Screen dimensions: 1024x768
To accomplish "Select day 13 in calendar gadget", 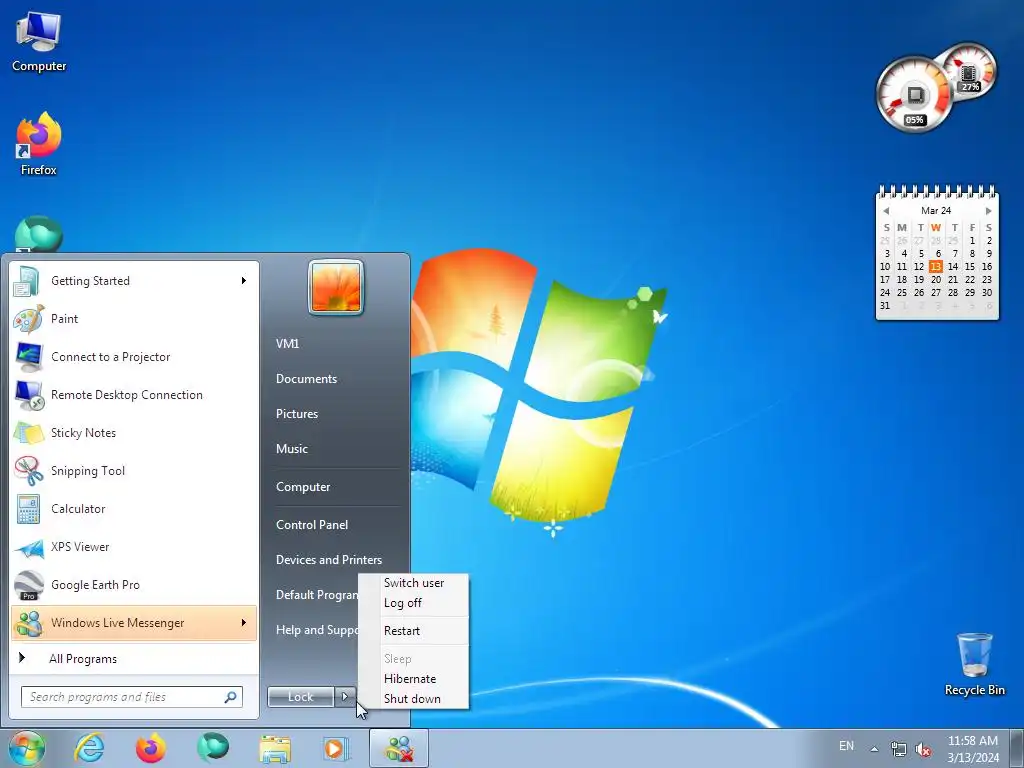I will point(936,266).
